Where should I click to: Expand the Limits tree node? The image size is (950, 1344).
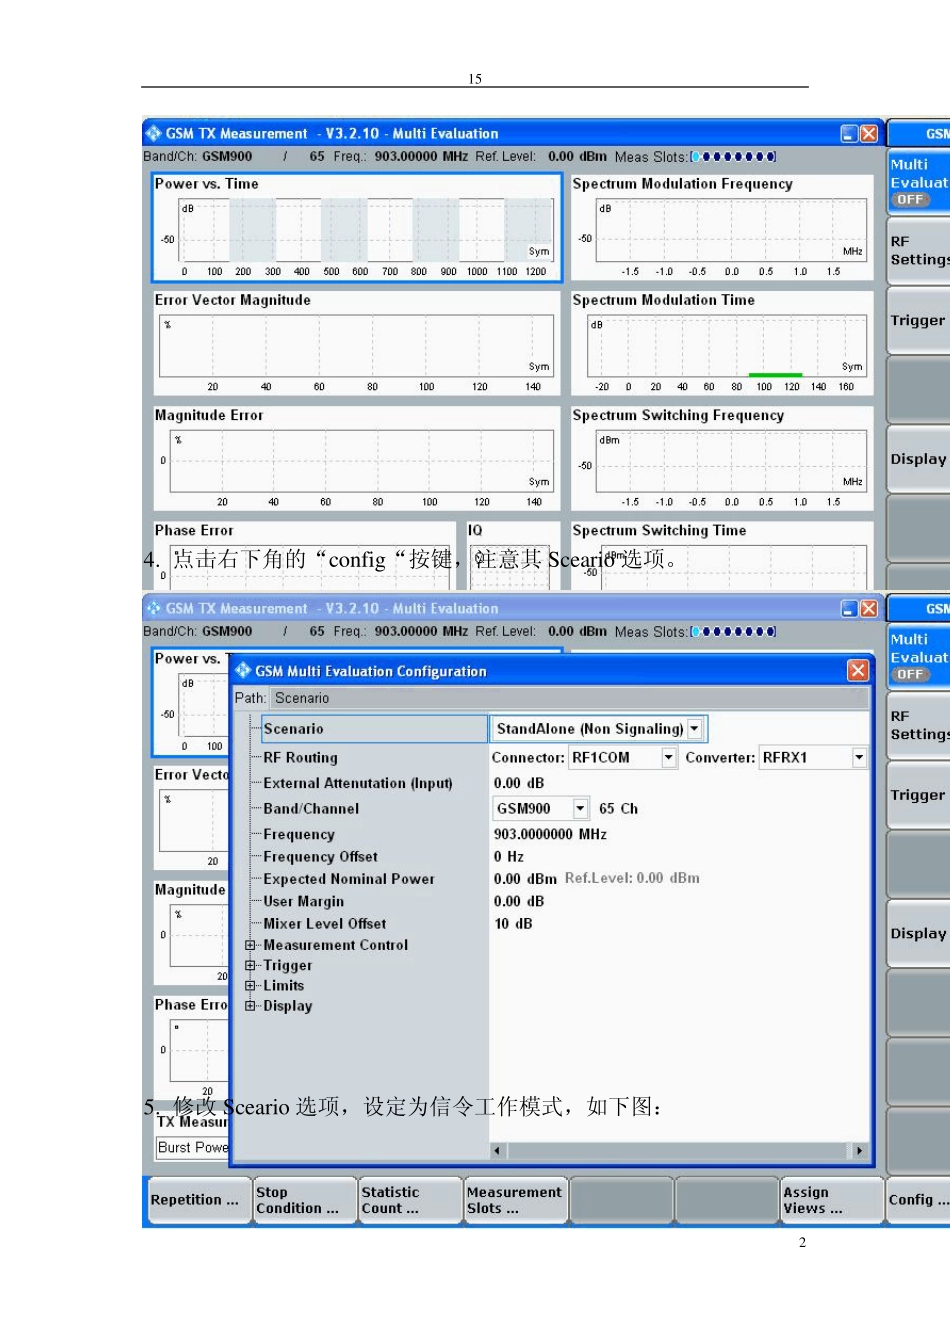click(x=251, y=986)
